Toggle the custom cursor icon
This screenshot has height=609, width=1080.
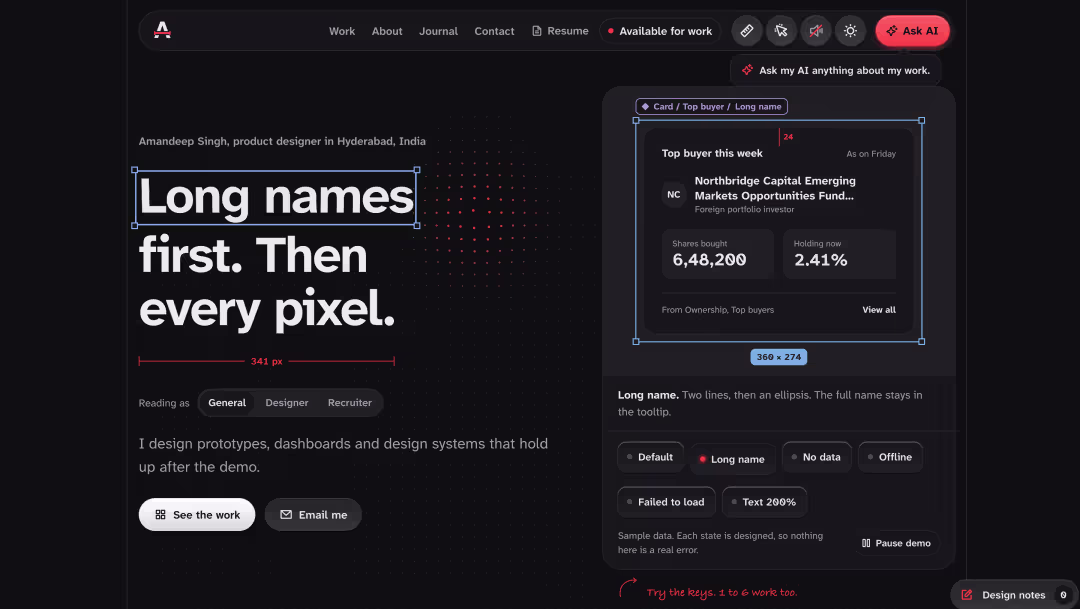(x=781, y=31)
